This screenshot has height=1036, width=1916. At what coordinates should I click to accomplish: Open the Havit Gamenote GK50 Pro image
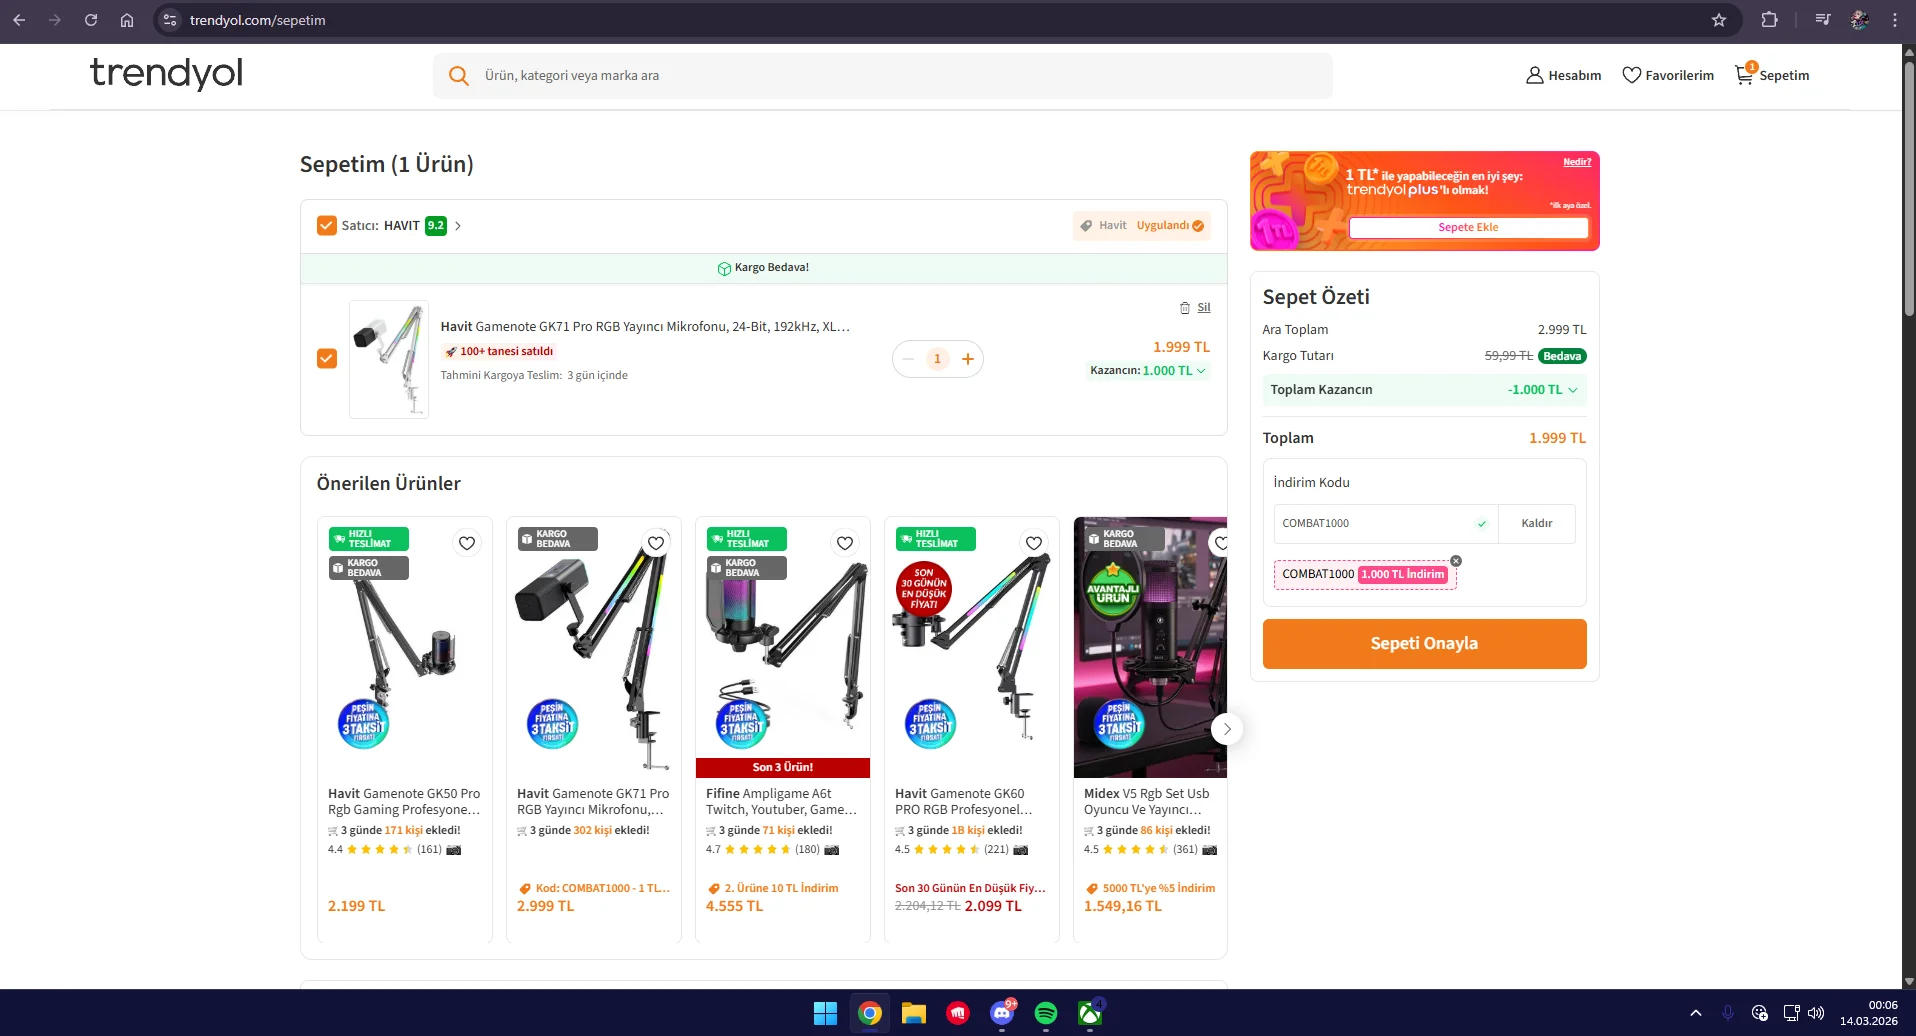pos(405,647)
